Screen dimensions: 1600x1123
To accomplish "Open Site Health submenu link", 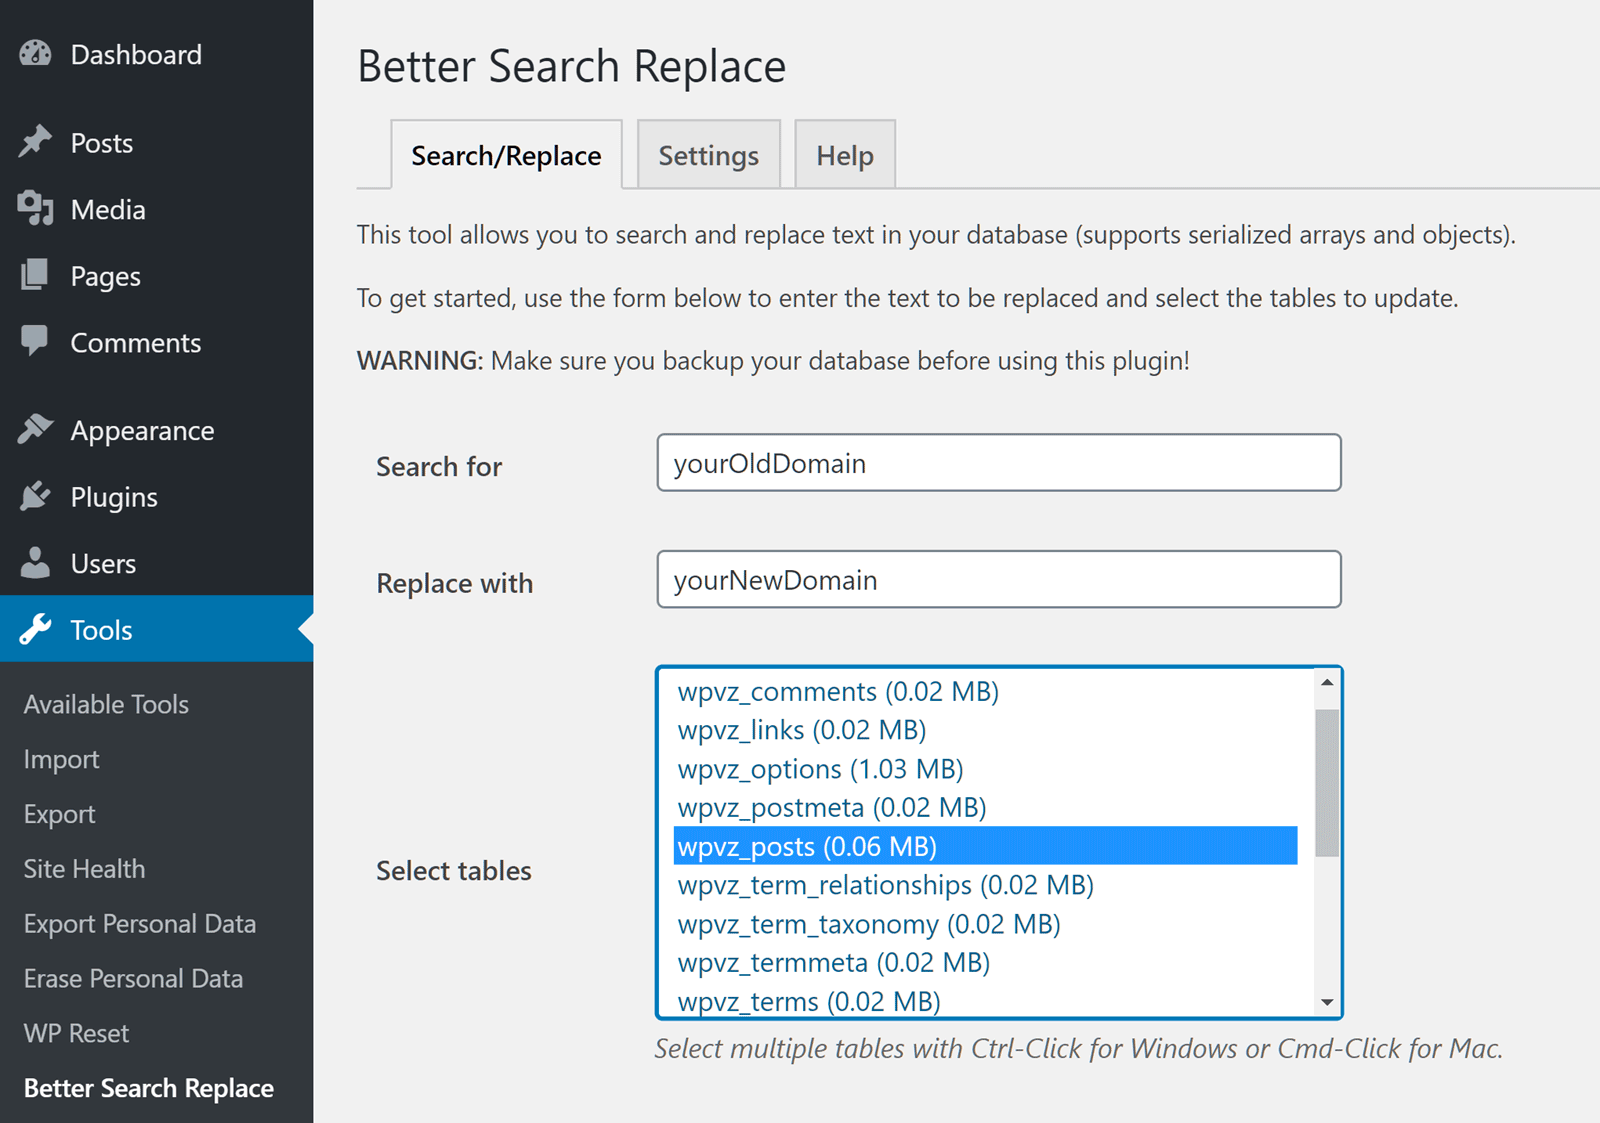I will 84,869.
